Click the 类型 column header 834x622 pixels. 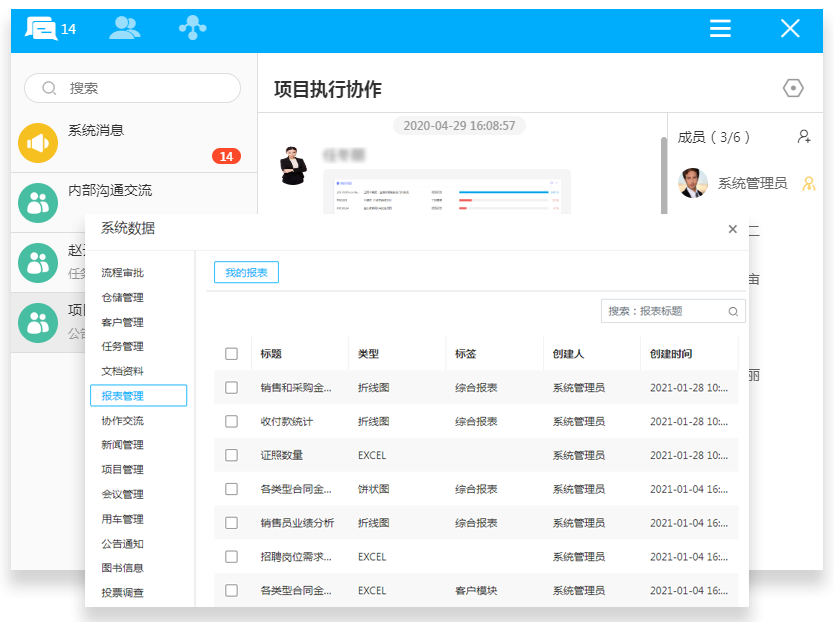coord(368,354)
